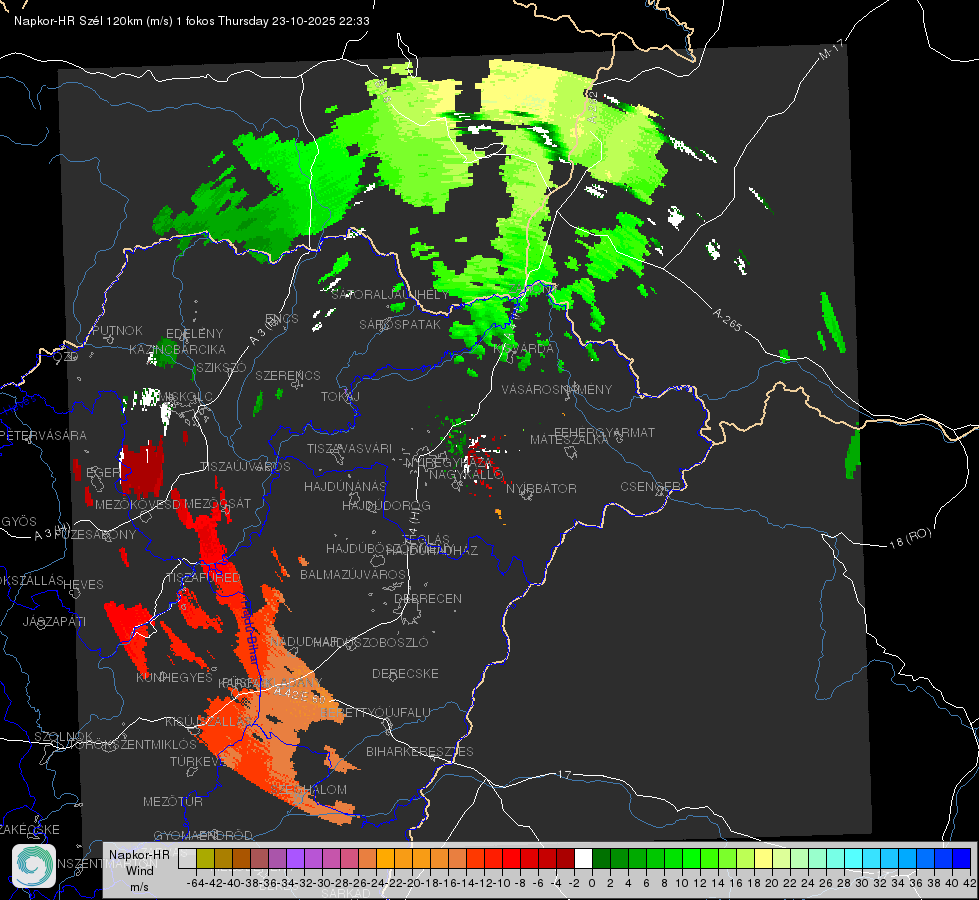Viewport: 979px width, 900px height.
Task: Click the VÁSÁROSNAMÉNY label
Action: tap(557, 389)
